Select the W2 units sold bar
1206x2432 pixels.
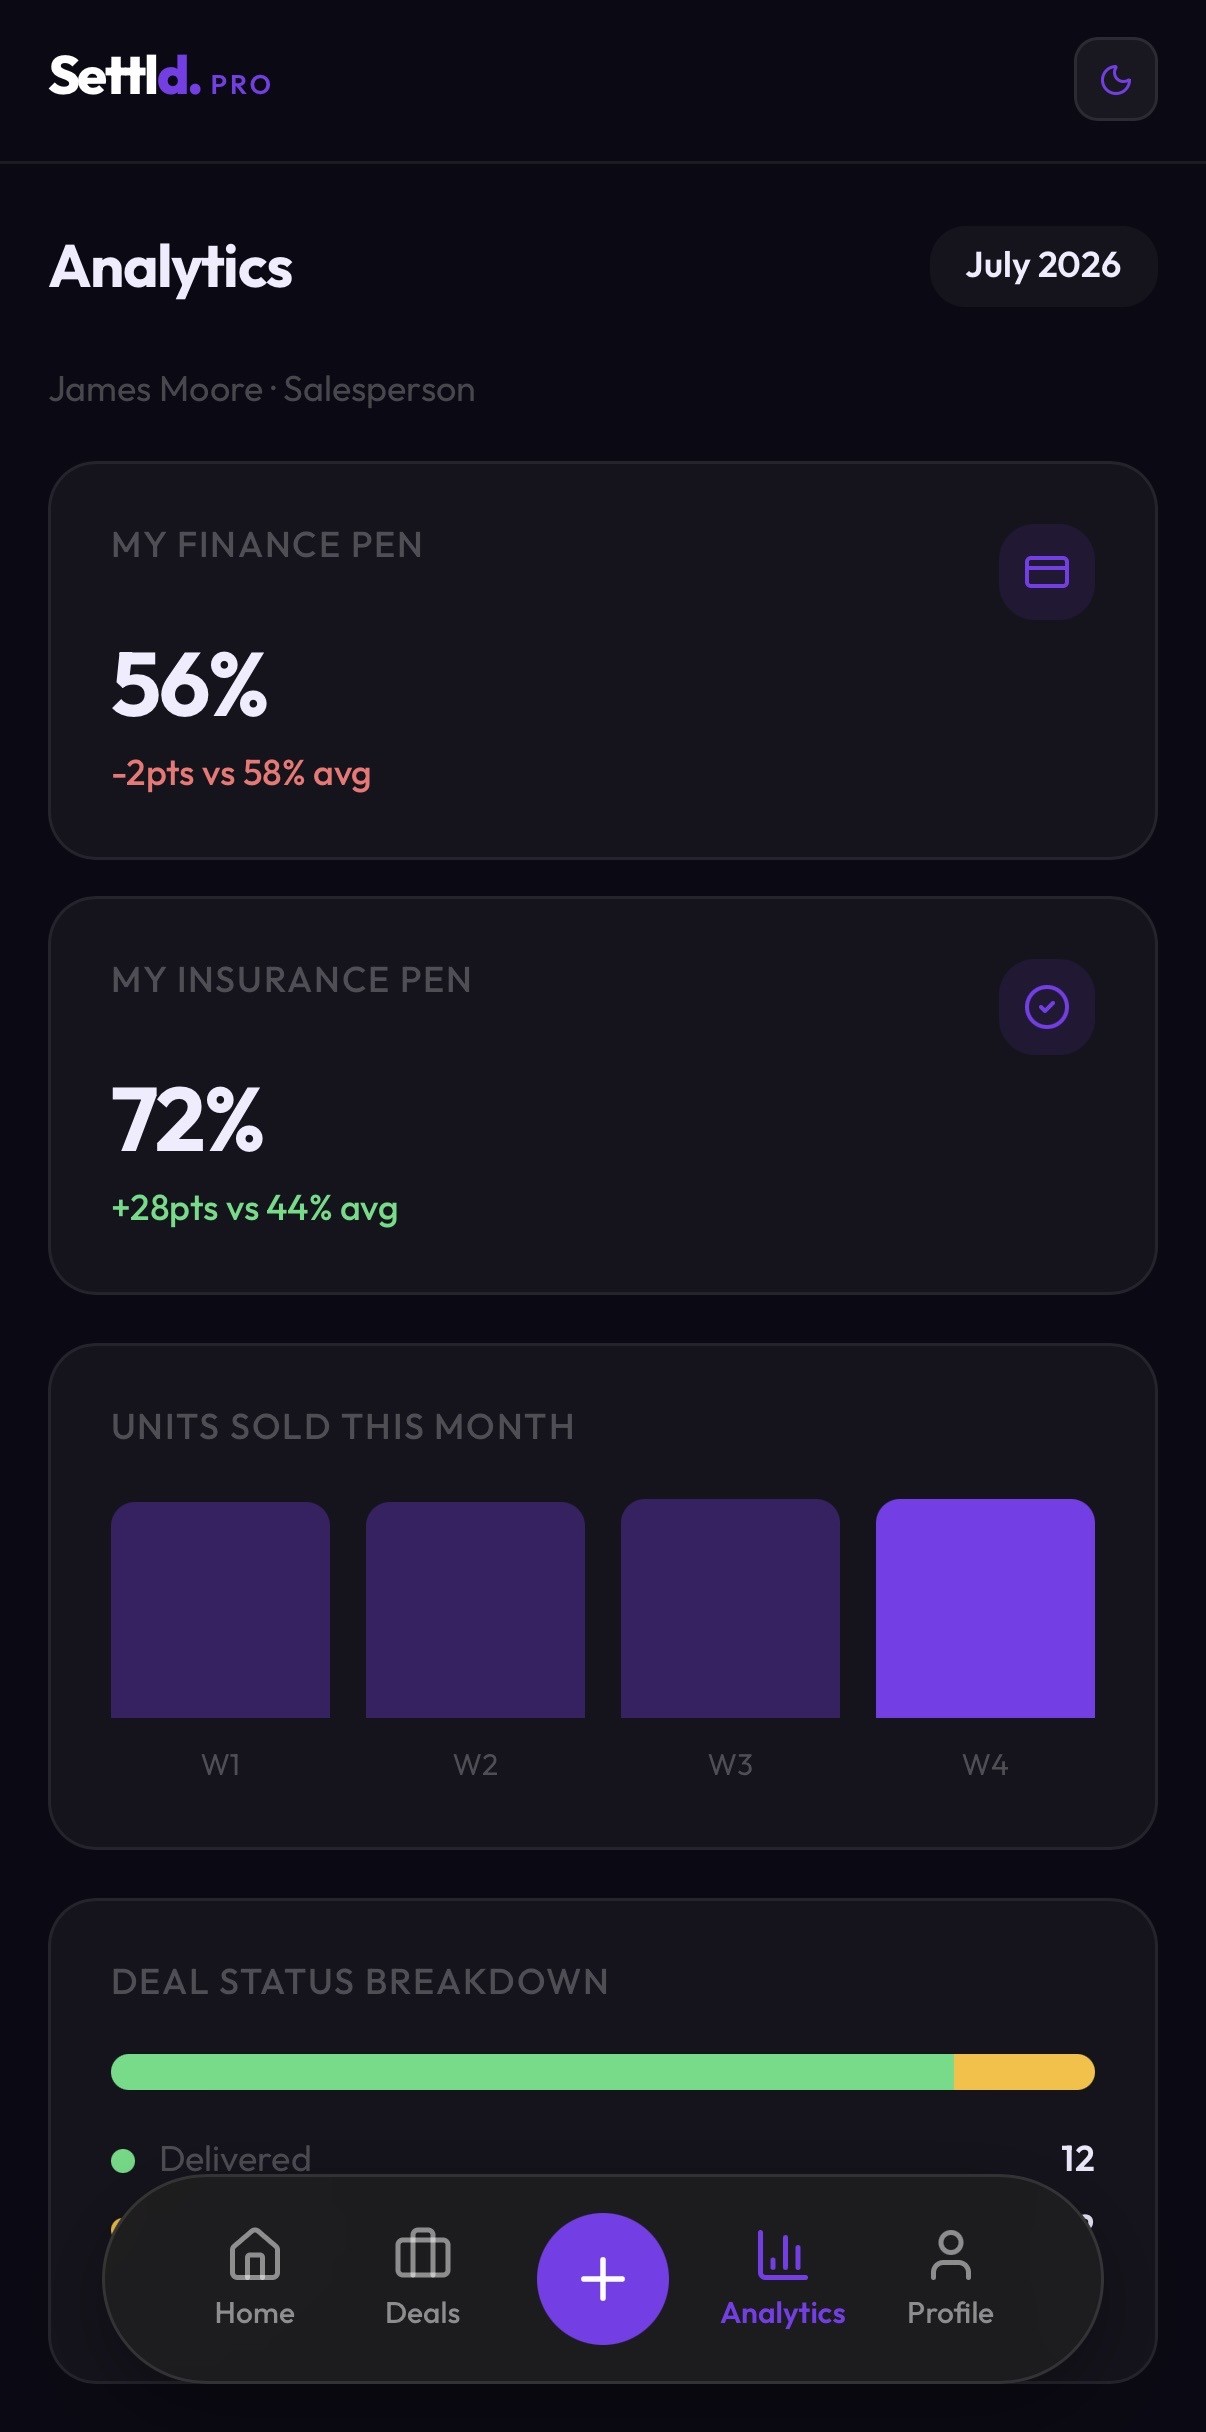pos(475,1610)
